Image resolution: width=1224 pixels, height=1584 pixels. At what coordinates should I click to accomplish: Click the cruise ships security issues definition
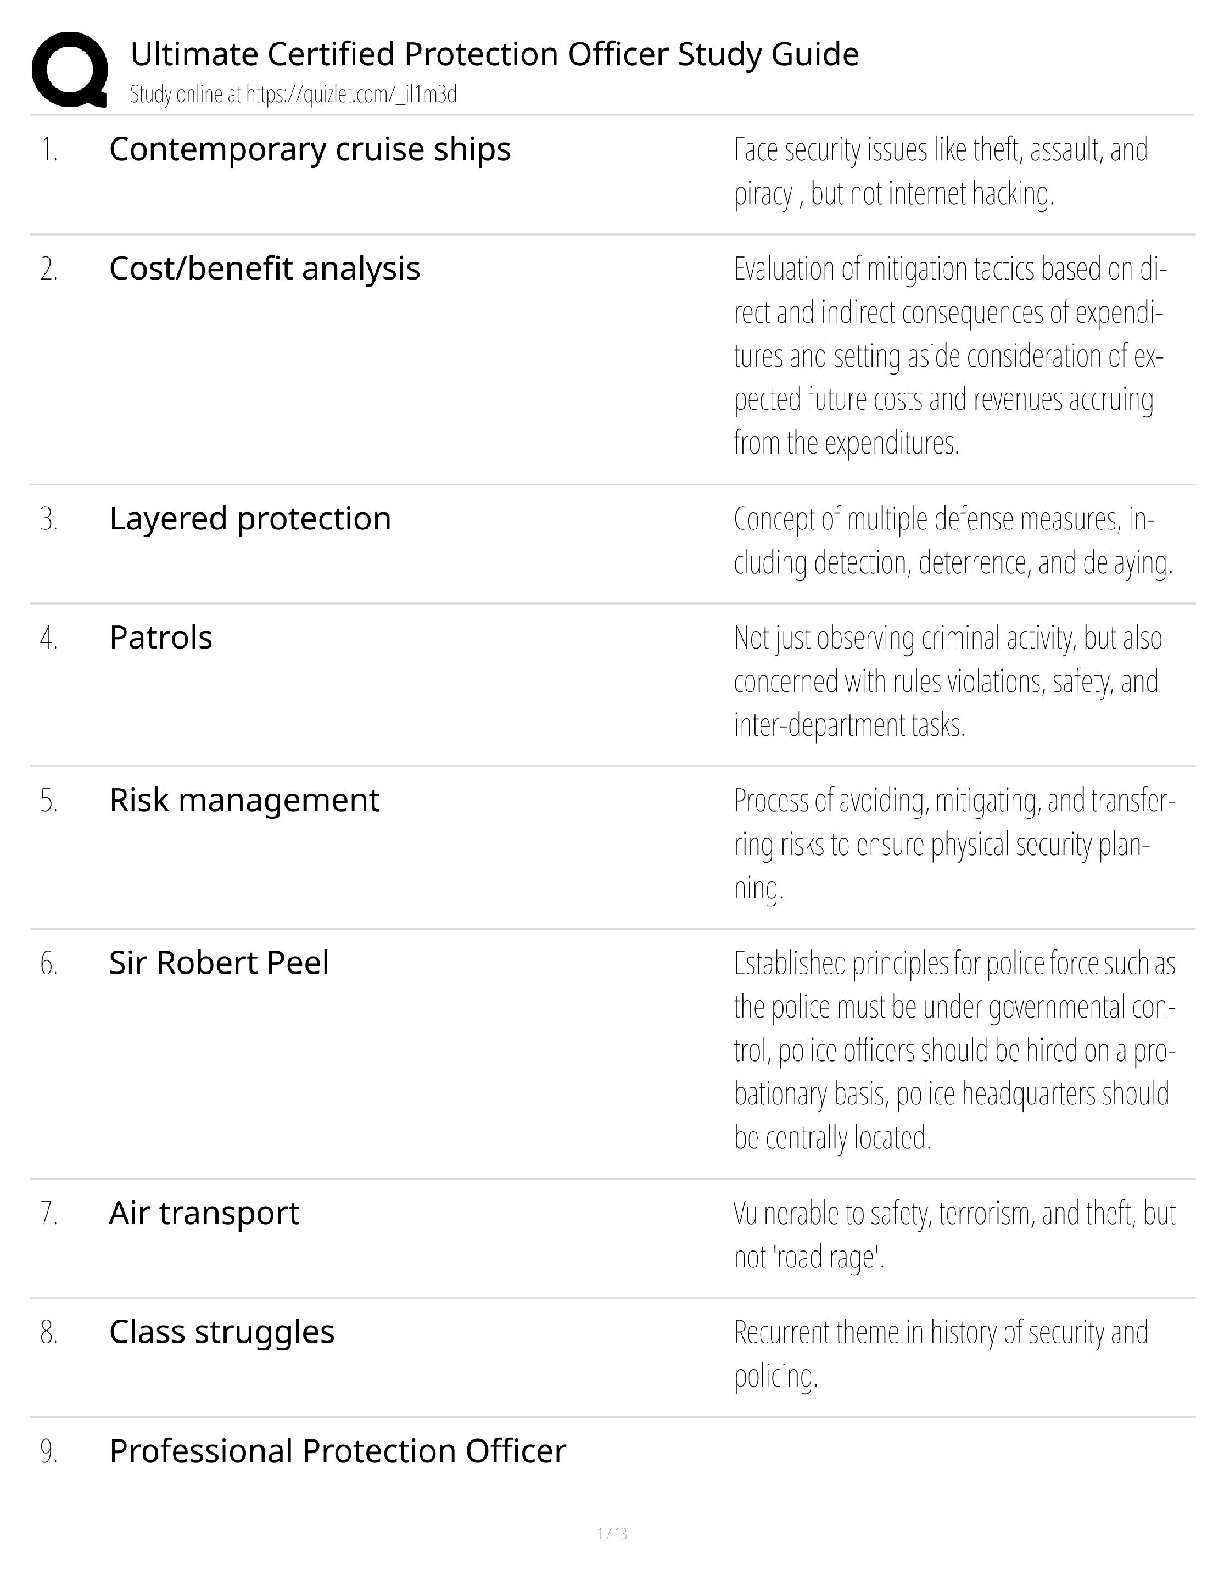click(x=940, y=171)
